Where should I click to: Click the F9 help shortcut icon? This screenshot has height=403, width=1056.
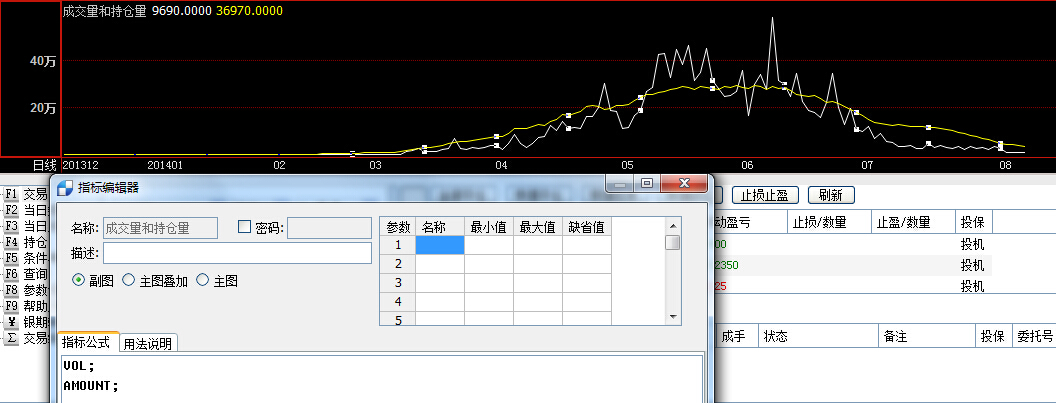(x=12, y=306)
